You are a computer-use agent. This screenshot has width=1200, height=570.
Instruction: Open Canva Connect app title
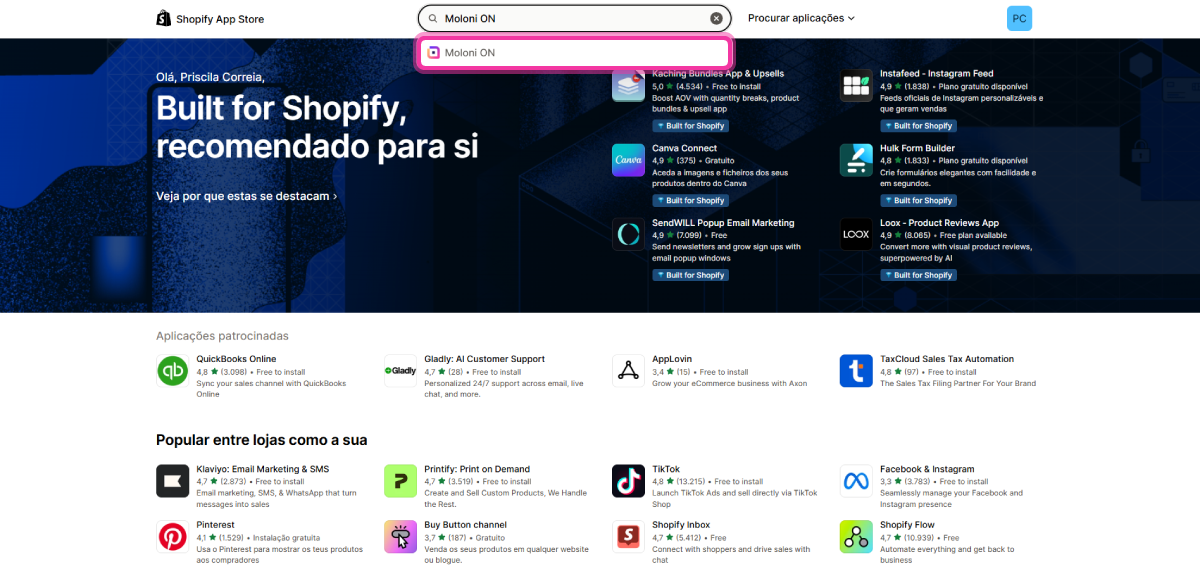click(684, 148)
